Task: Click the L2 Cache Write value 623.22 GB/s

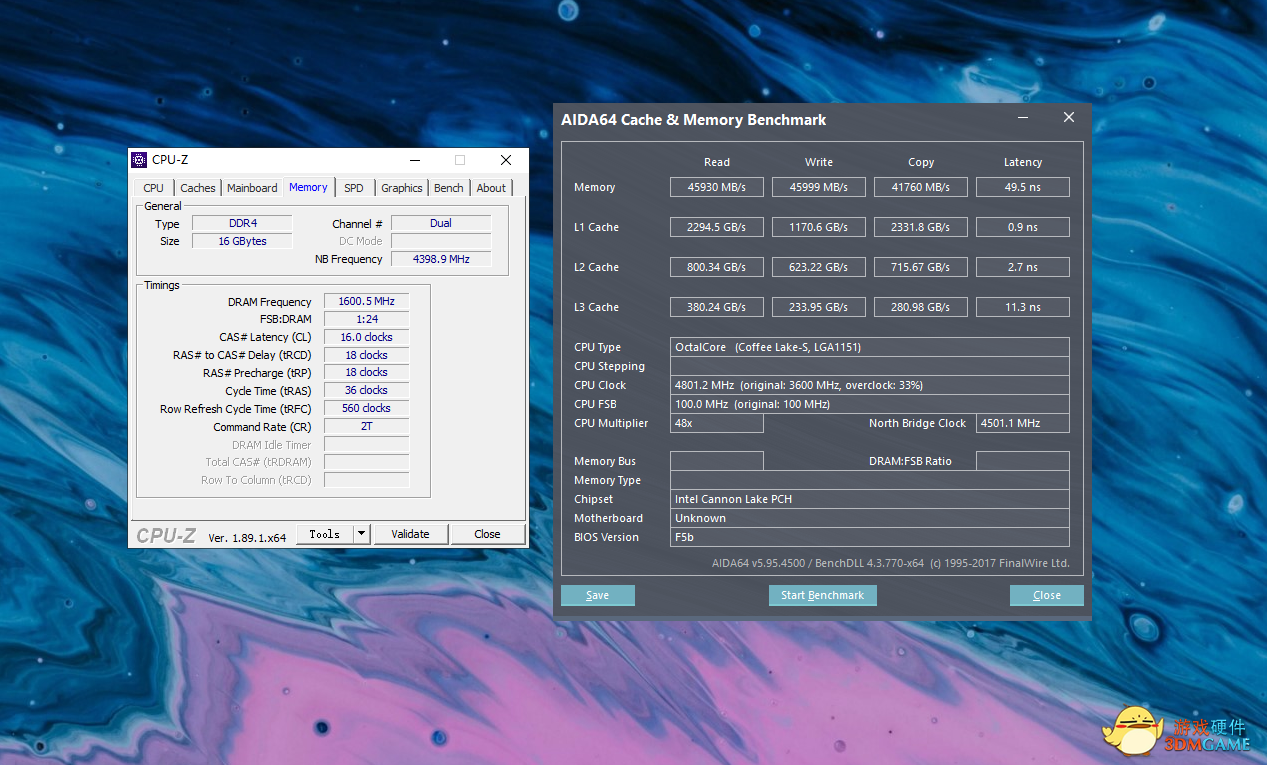Action: (819, 267)
